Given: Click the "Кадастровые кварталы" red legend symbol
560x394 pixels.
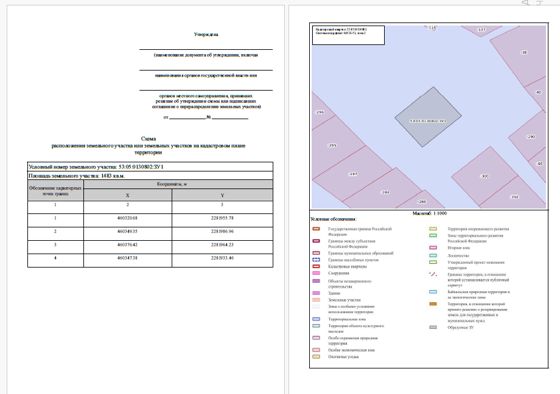Looking at the screenshot, I should coord(316,266).
